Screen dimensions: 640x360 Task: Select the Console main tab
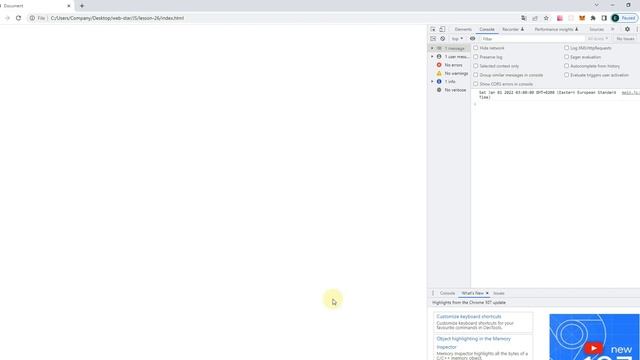487,29
